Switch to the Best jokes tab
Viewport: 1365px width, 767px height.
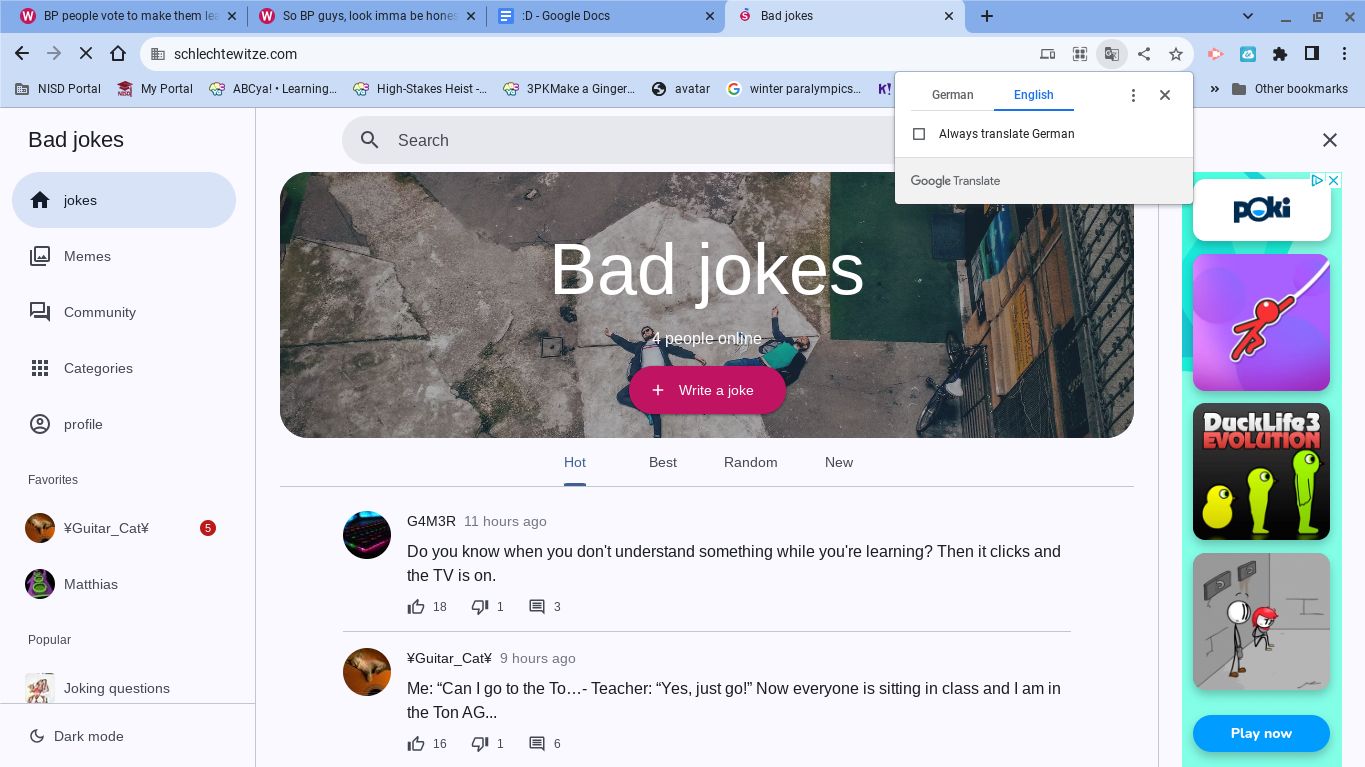point(662,462)
